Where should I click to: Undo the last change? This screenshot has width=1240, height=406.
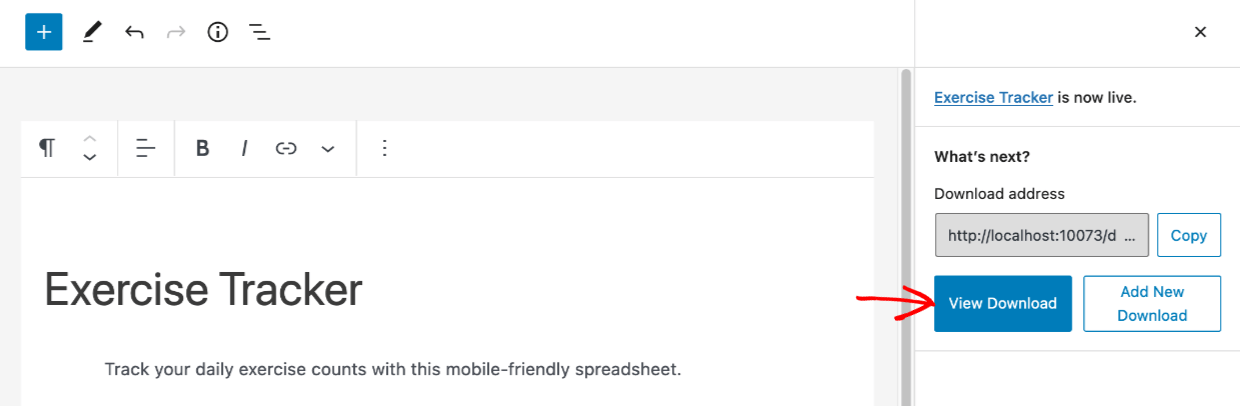[x=134, y=32]
